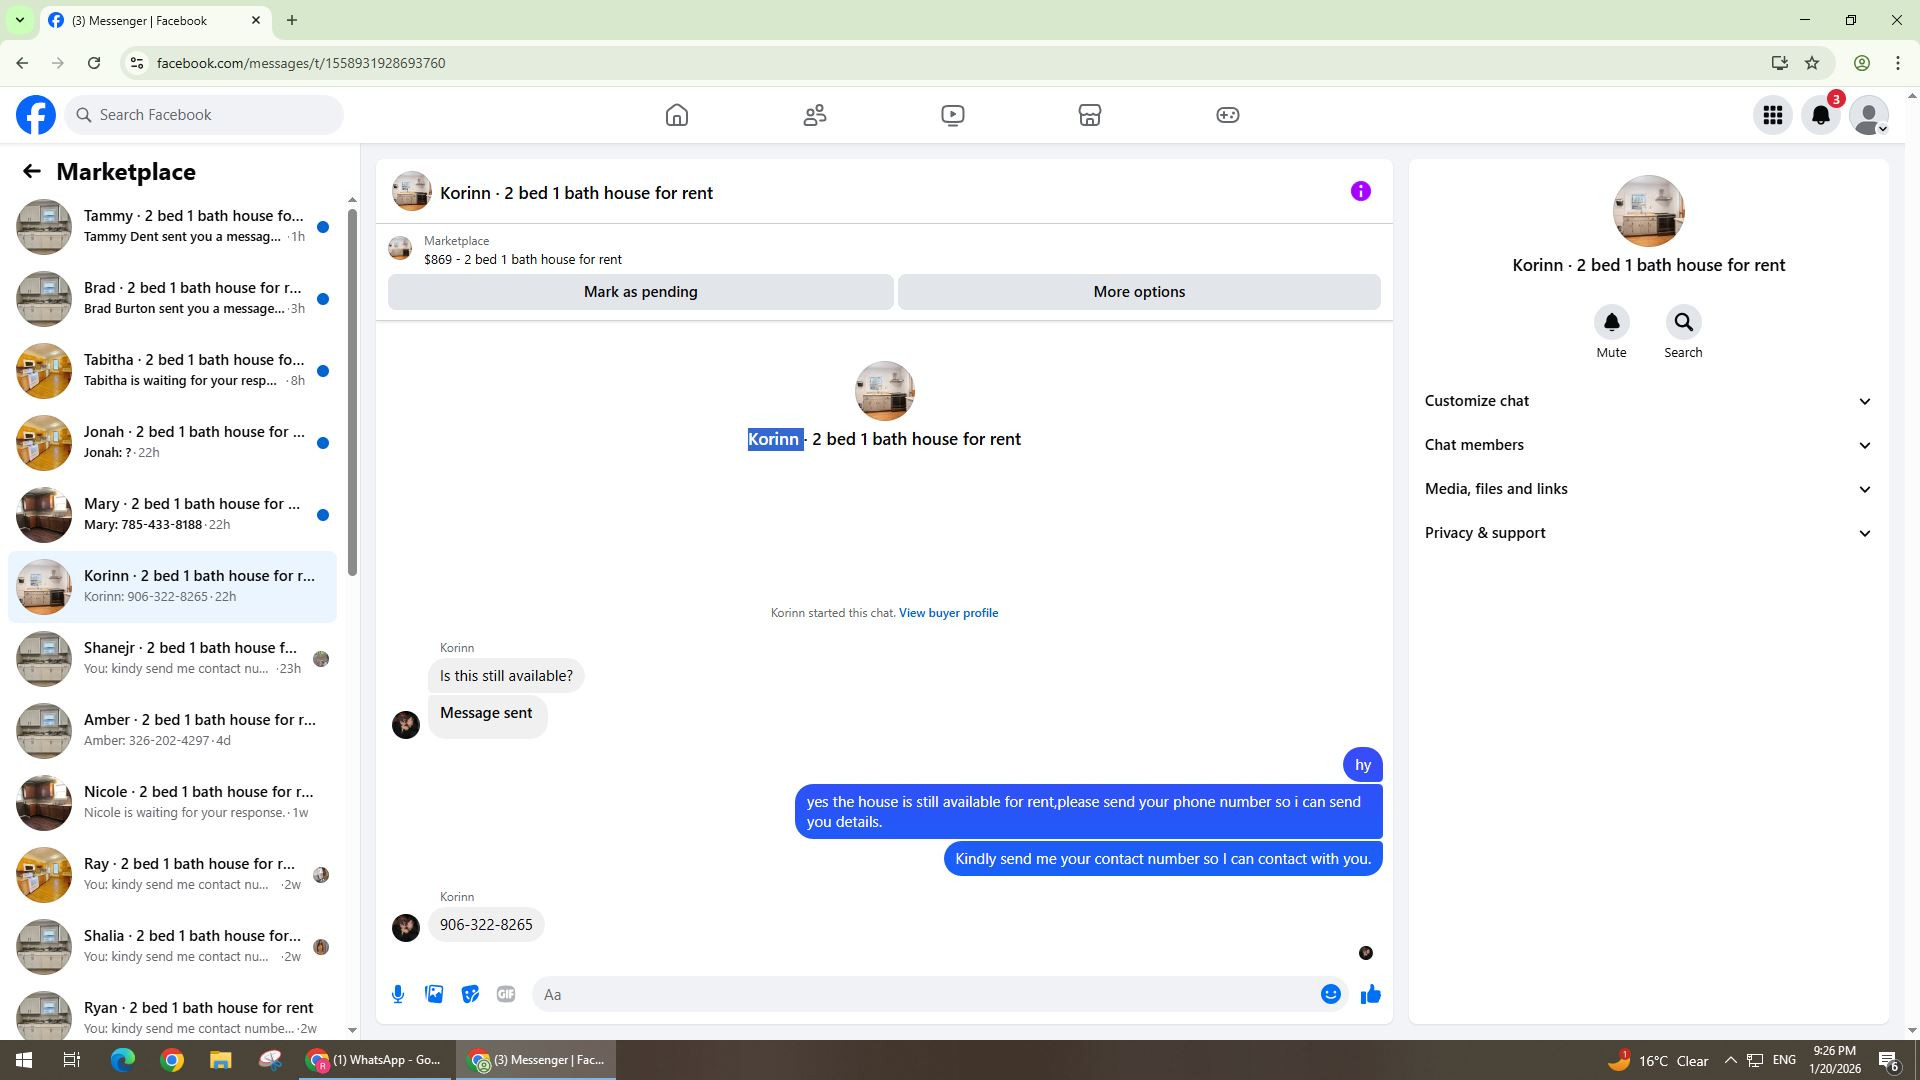Image resolution: width=1920 pixels, height=1080 pixels.
Task: Click the browser address bar URL
Action: point(301,63)
